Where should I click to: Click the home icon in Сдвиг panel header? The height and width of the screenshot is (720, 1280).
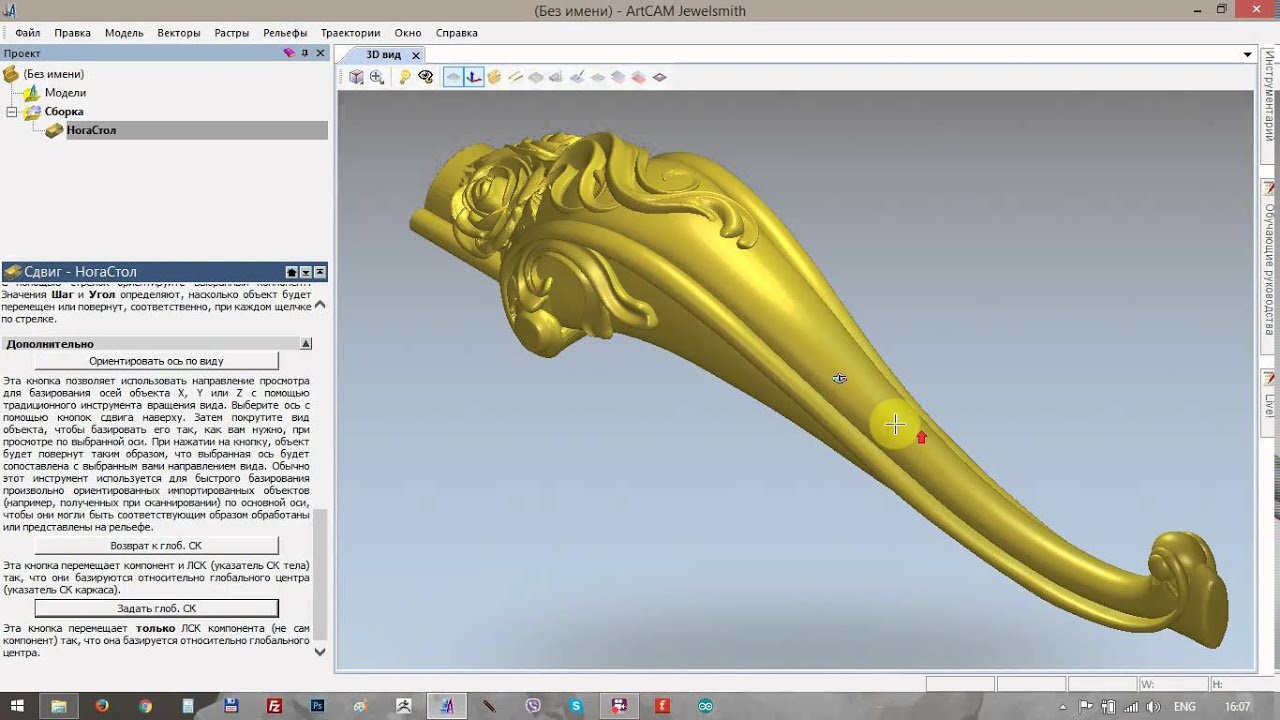pos(291,272)
